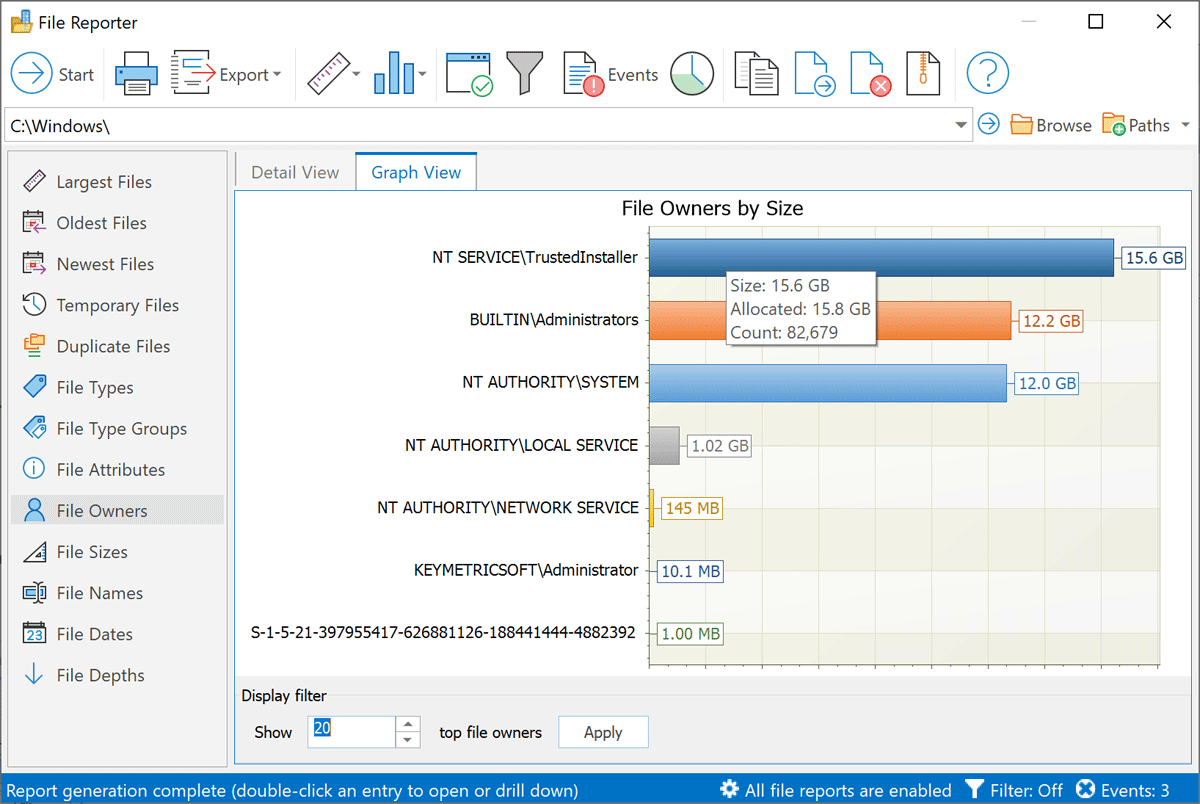Viewport: 1200px width, 804px height.
Task: Start the report with the Start arrow icon
Action: 32,74
